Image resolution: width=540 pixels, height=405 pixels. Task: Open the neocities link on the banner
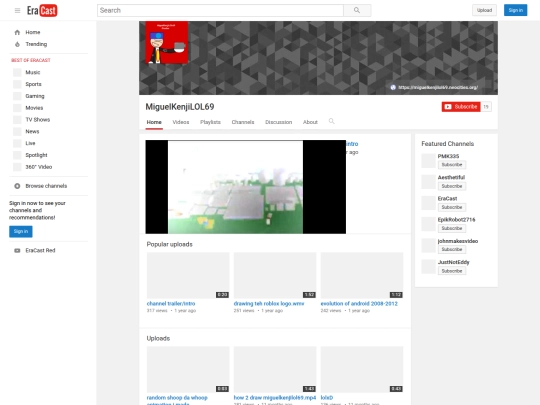click(x=438, y=87)
